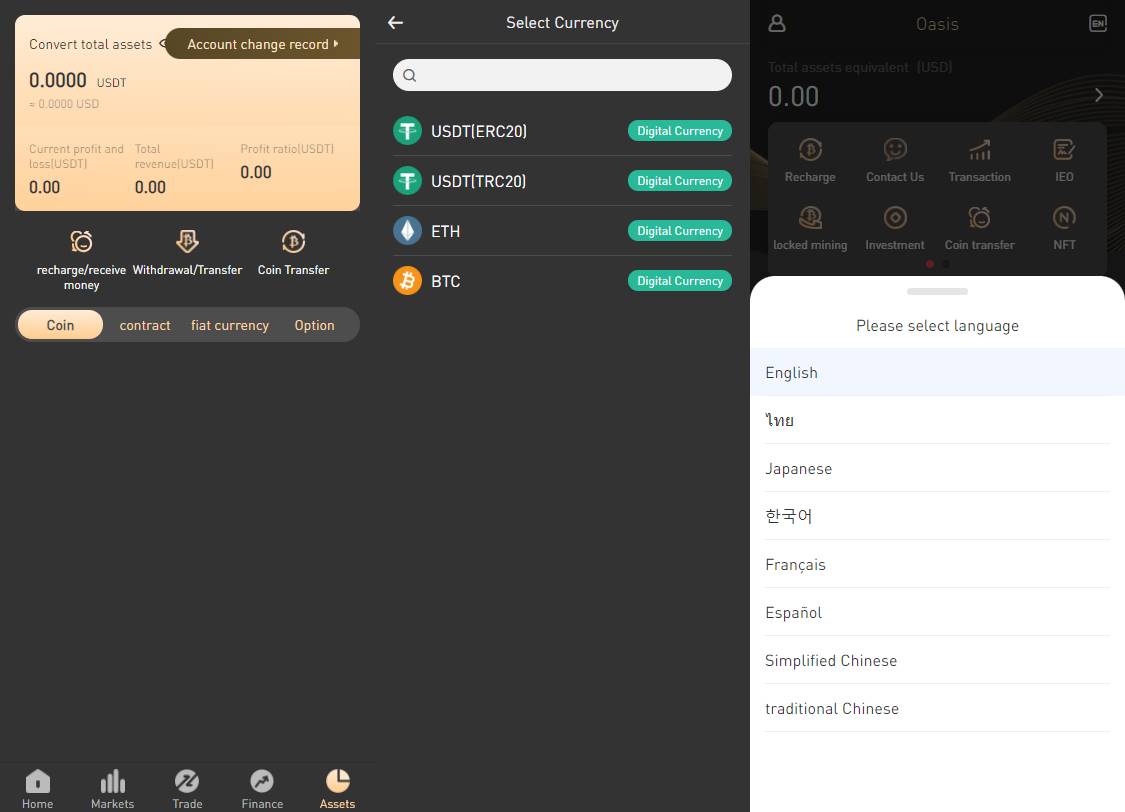The height and width of the screenshot is (812, 1125).
Task: Open the EN language selector
Action: 1098,24
